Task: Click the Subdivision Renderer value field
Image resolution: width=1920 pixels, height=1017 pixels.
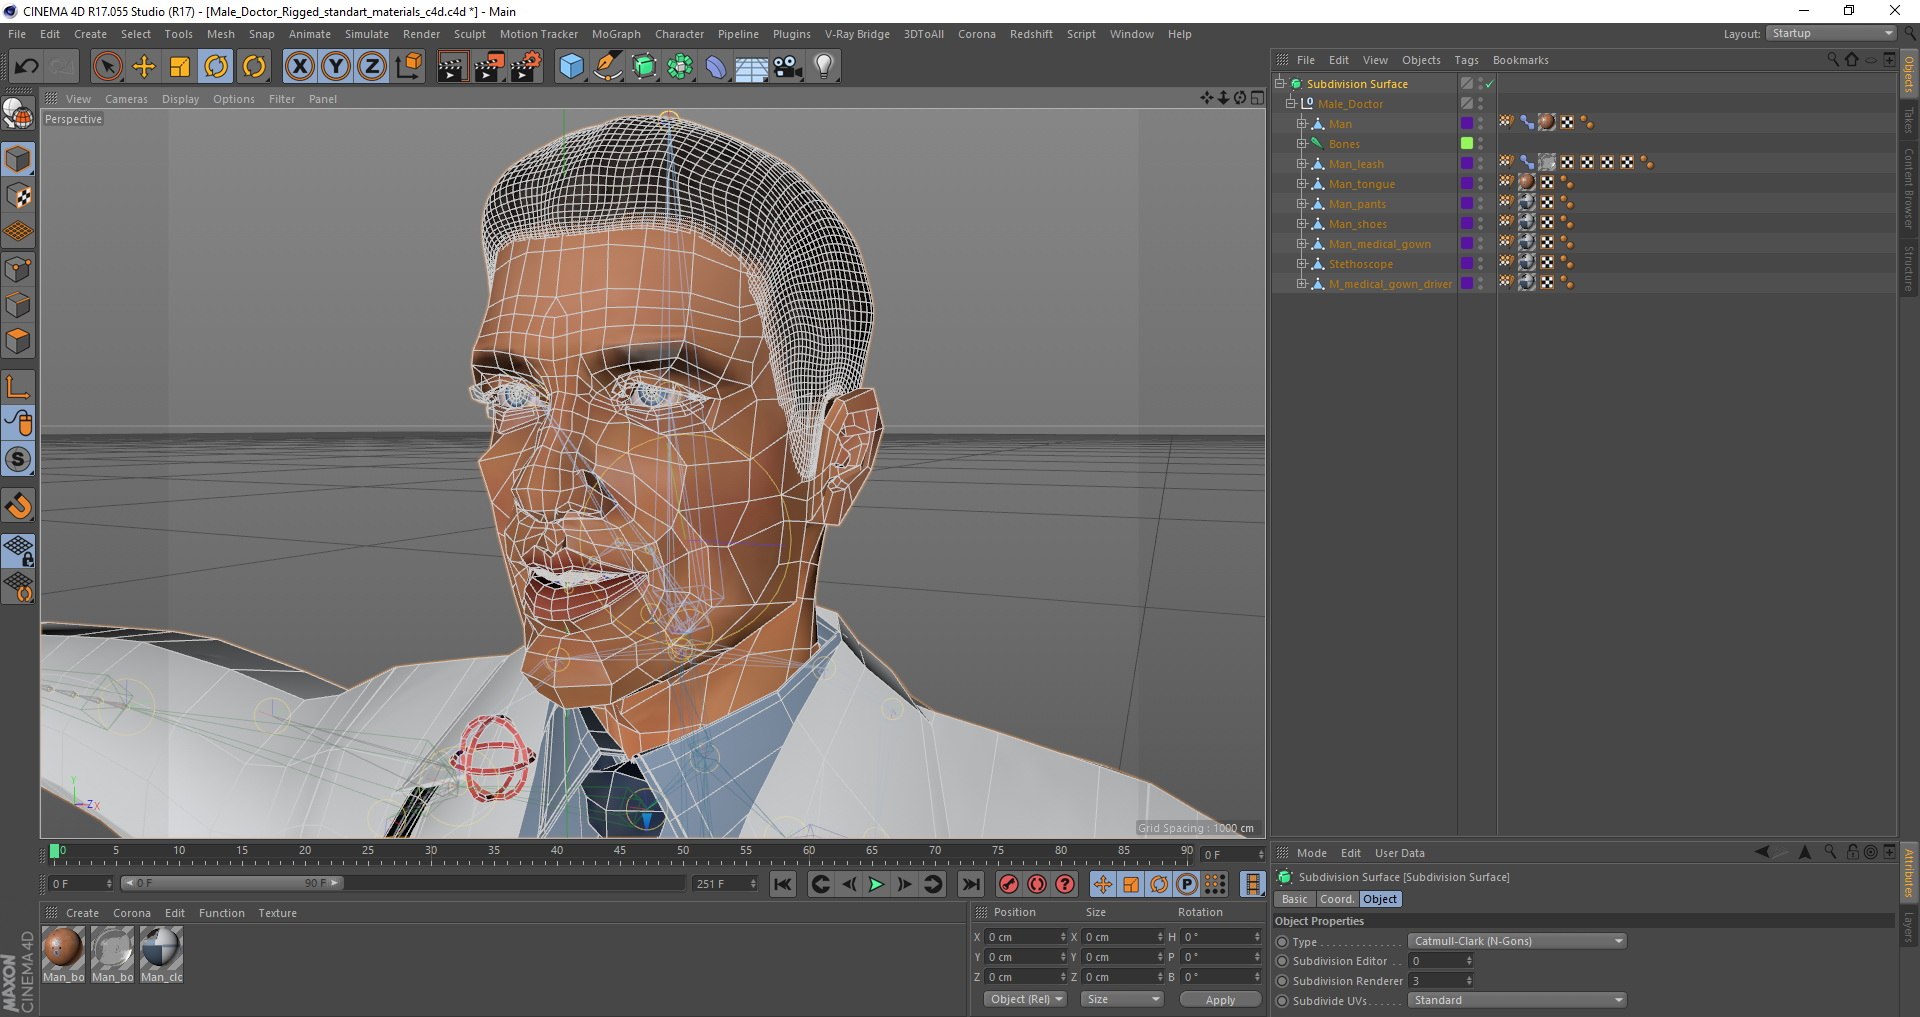Action: click(x=1441, y=981)
